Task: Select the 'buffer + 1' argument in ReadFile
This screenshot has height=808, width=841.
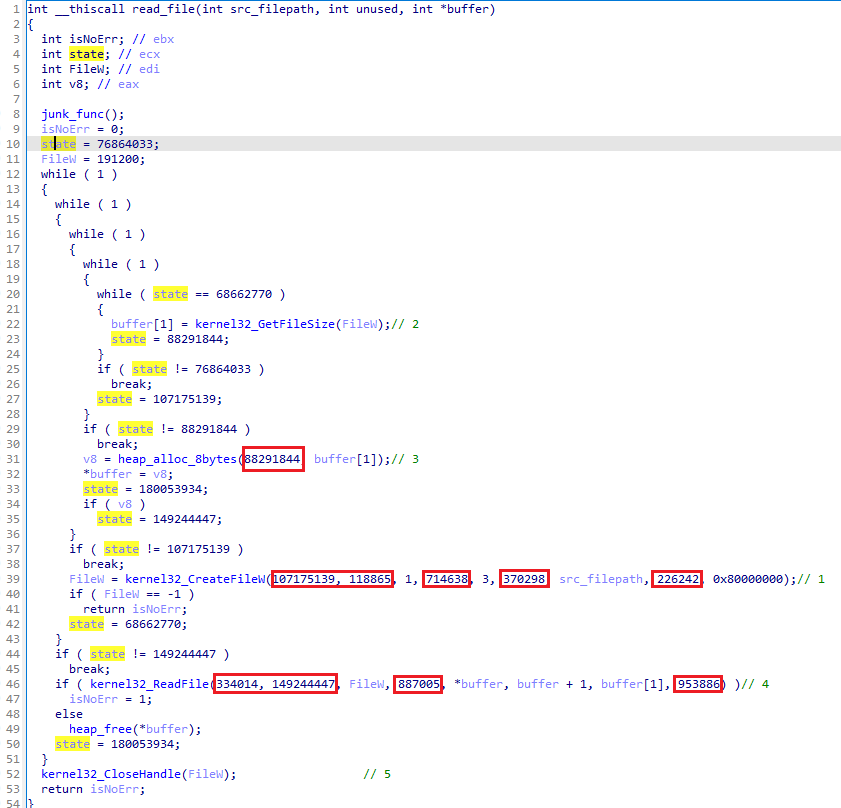Action: pos(552,685)
